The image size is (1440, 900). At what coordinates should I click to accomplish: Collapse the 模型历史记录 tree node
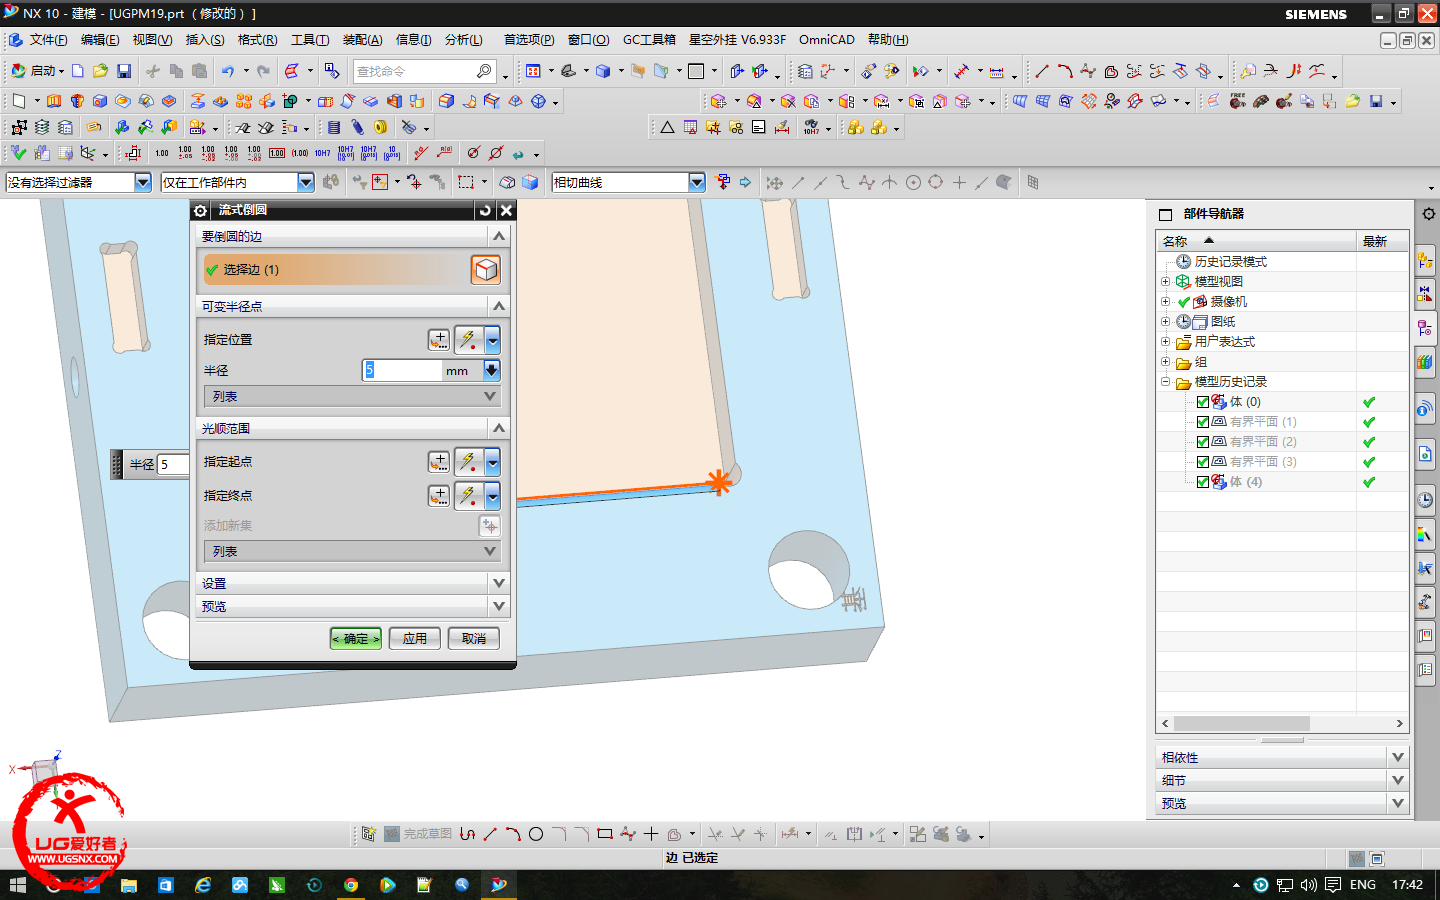coord(1165,382)
